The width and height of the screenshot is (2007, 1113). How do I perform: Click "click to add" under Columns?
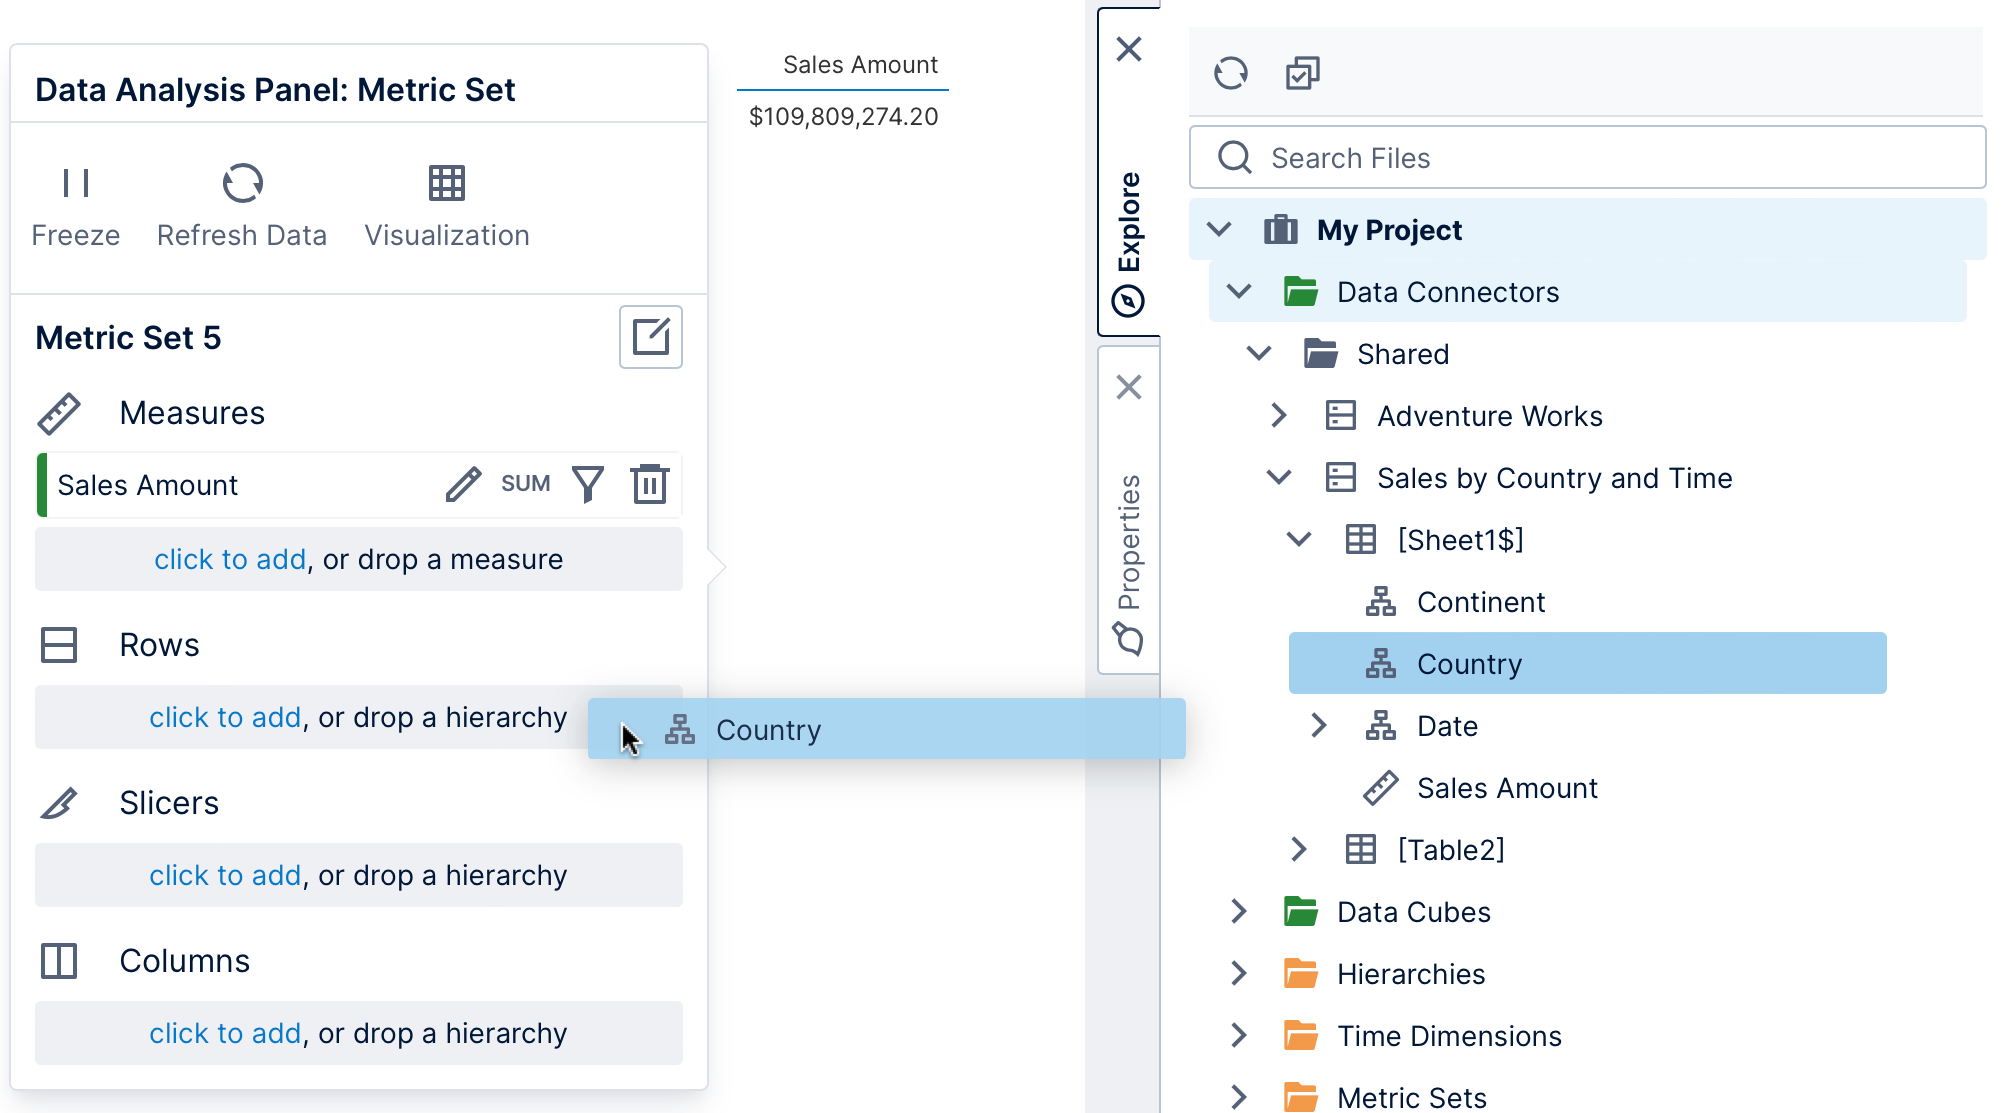click(225, 1033)
